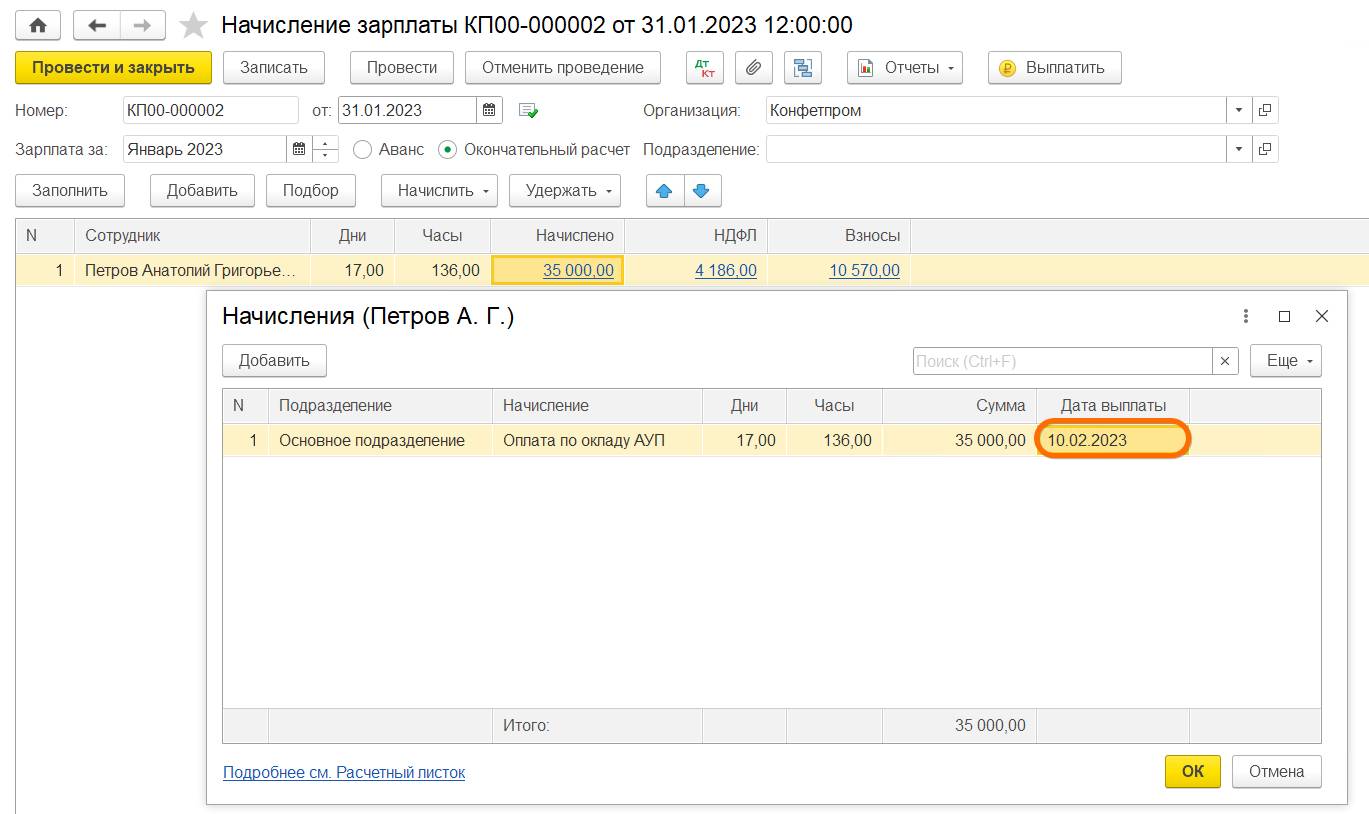Expand the Подразделение dropdown arrow
The image size is (1369, 814).
(x=1239, y=149)
